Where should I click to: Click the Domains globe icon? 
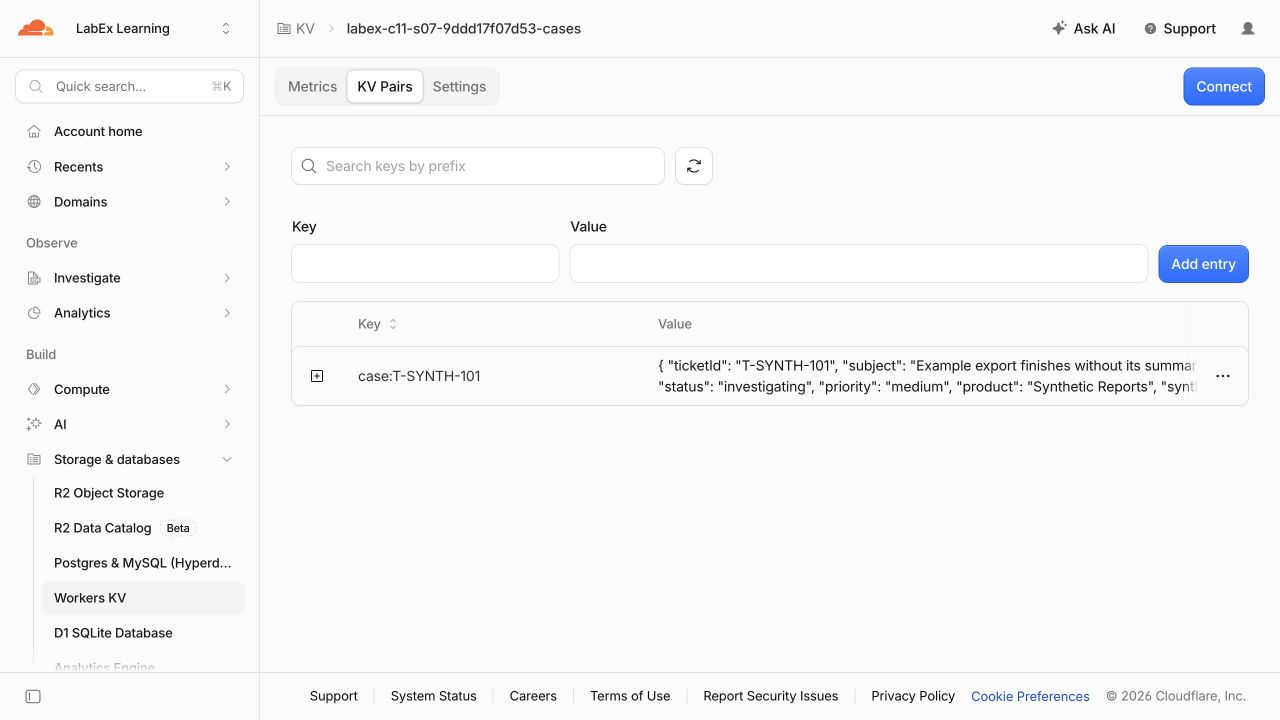pyautogui.click(x=34, y=202)
